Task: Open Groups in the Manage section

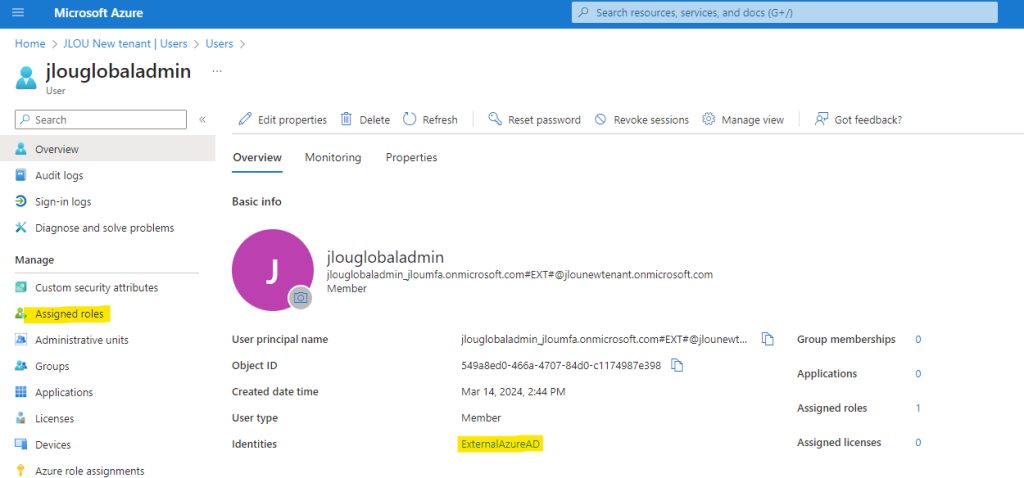Action: point(52,366)
